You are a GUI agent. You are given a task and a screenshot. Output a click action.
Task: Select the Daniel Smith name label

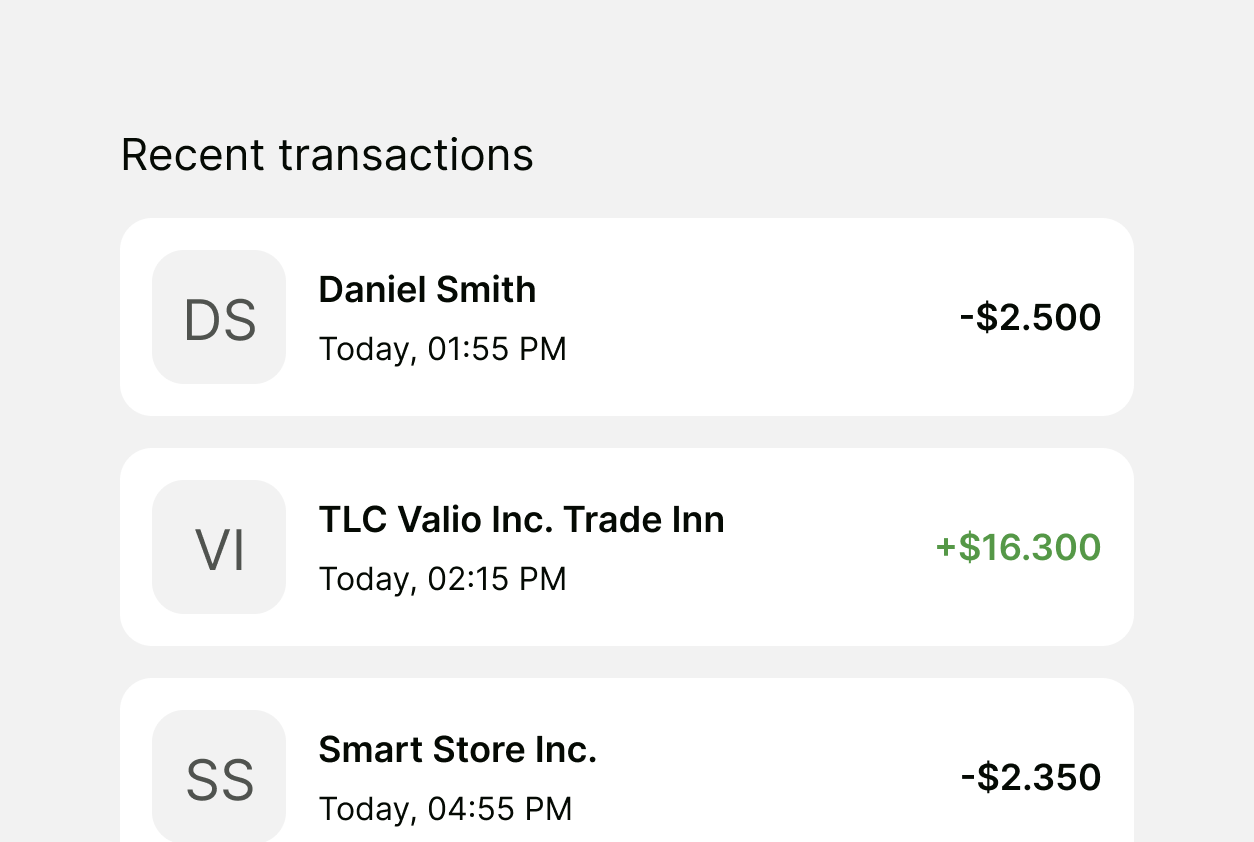(427, 290)
